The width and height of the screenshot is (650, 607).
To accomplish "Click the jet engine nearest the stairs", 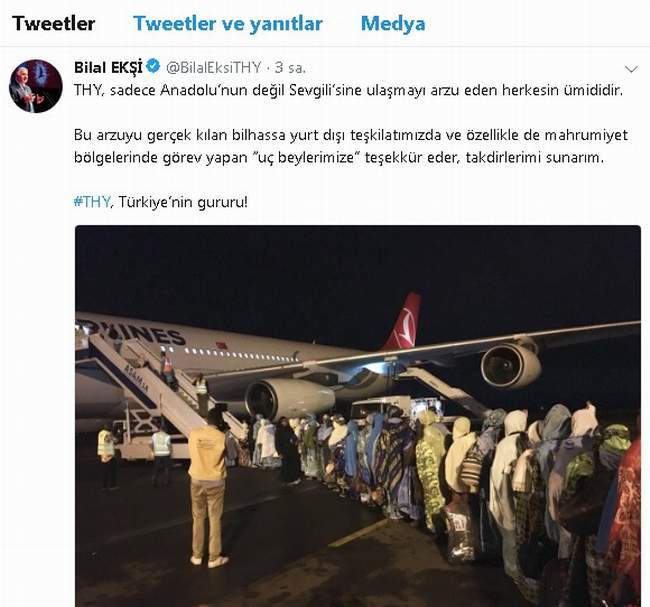I will 289,399.
